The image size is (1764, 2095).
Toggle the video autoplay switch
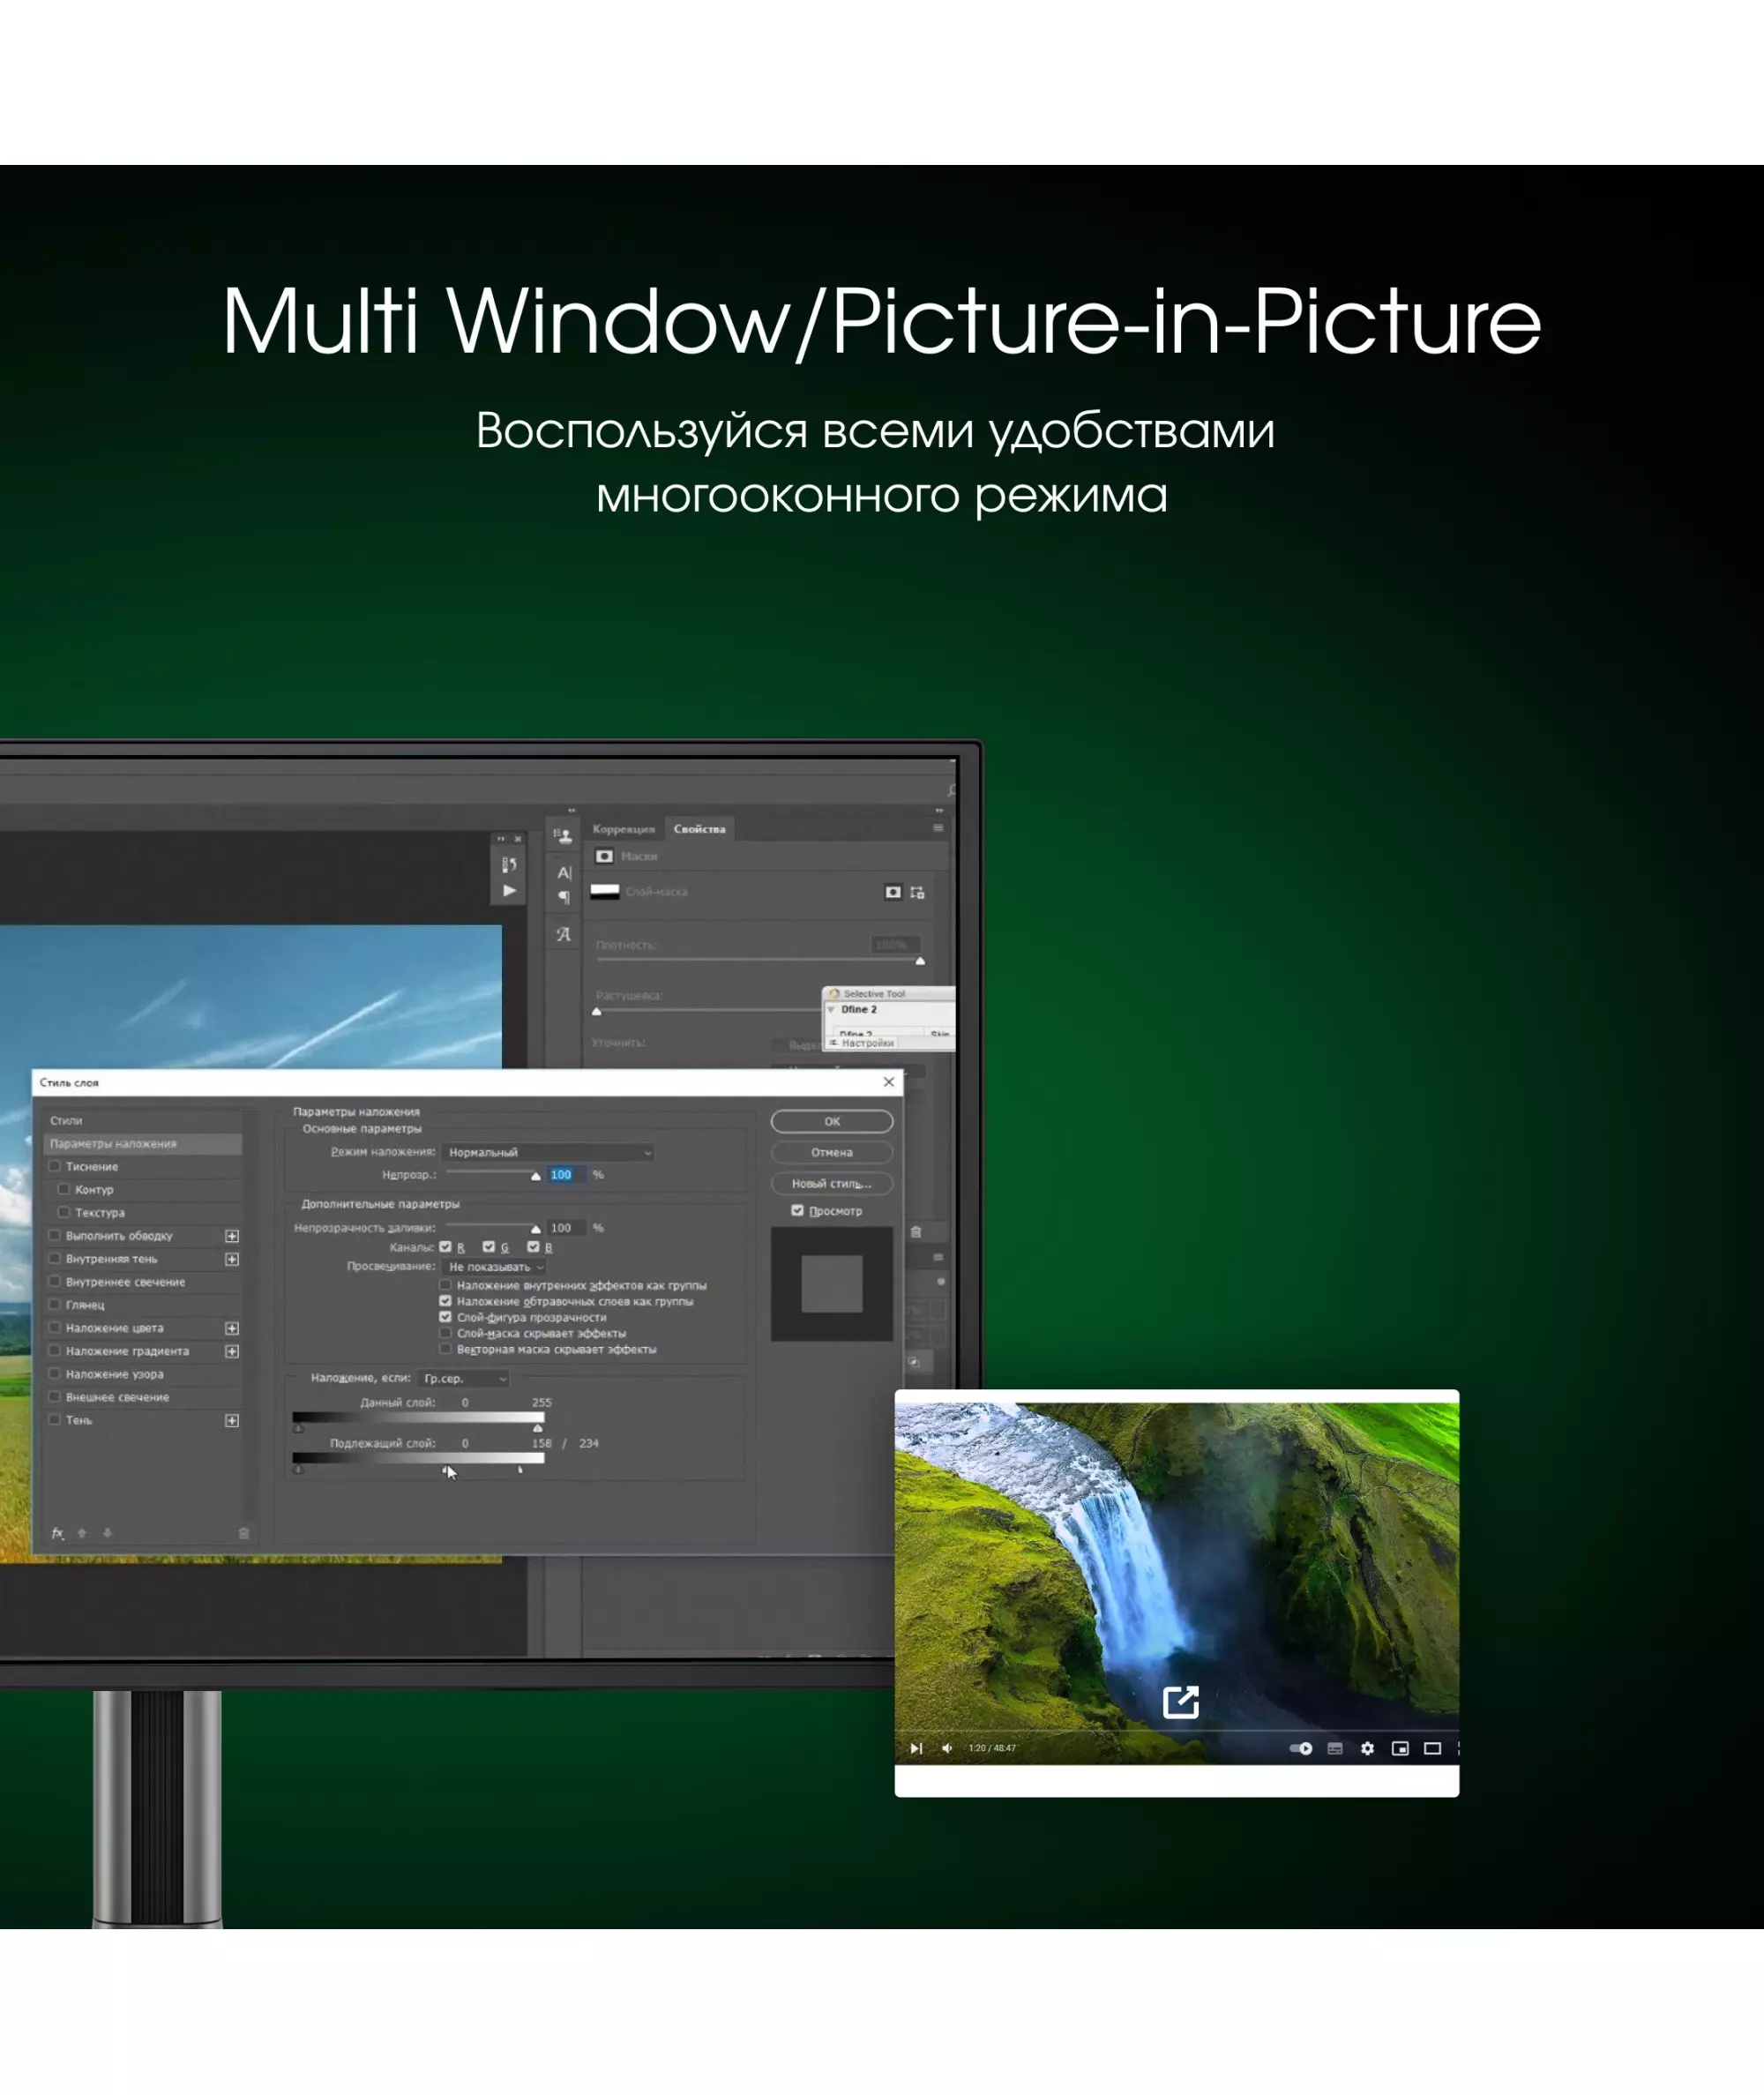(x=1301, y=1748)
